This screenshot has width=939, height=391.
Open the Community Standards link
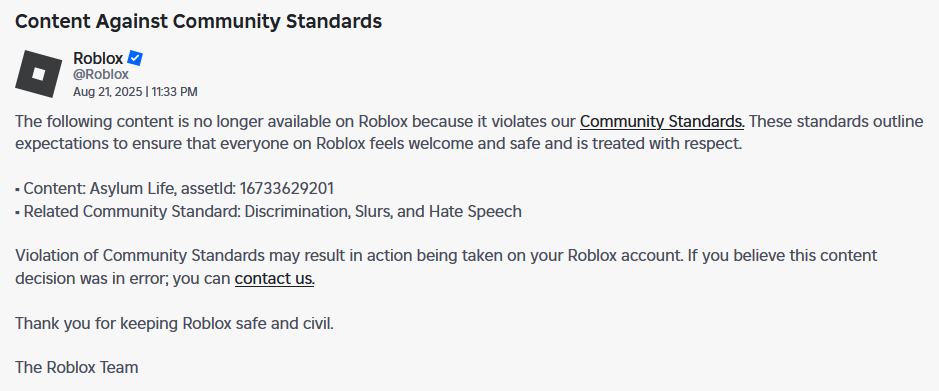coord(662,122)
